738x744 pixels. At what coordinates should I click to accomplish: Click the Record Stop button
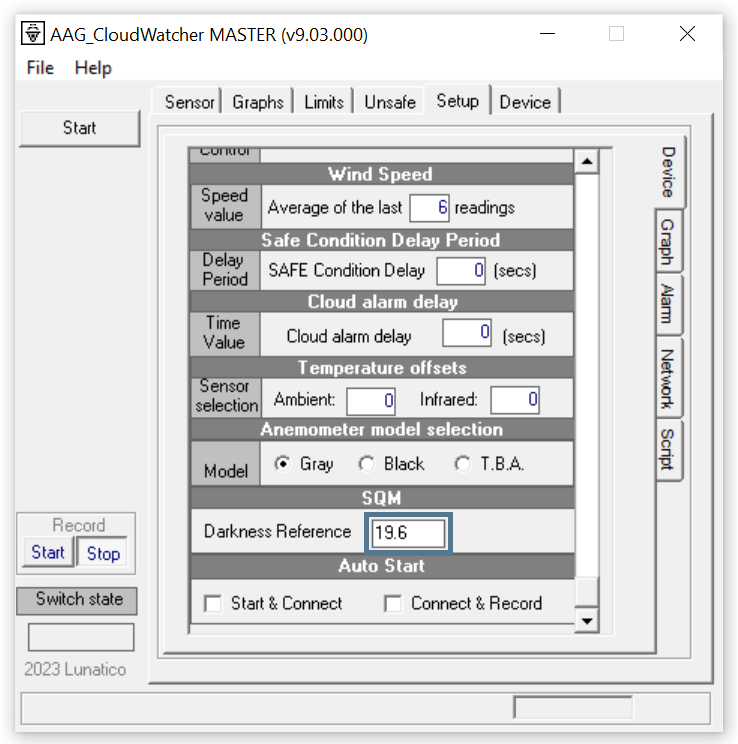103,553
